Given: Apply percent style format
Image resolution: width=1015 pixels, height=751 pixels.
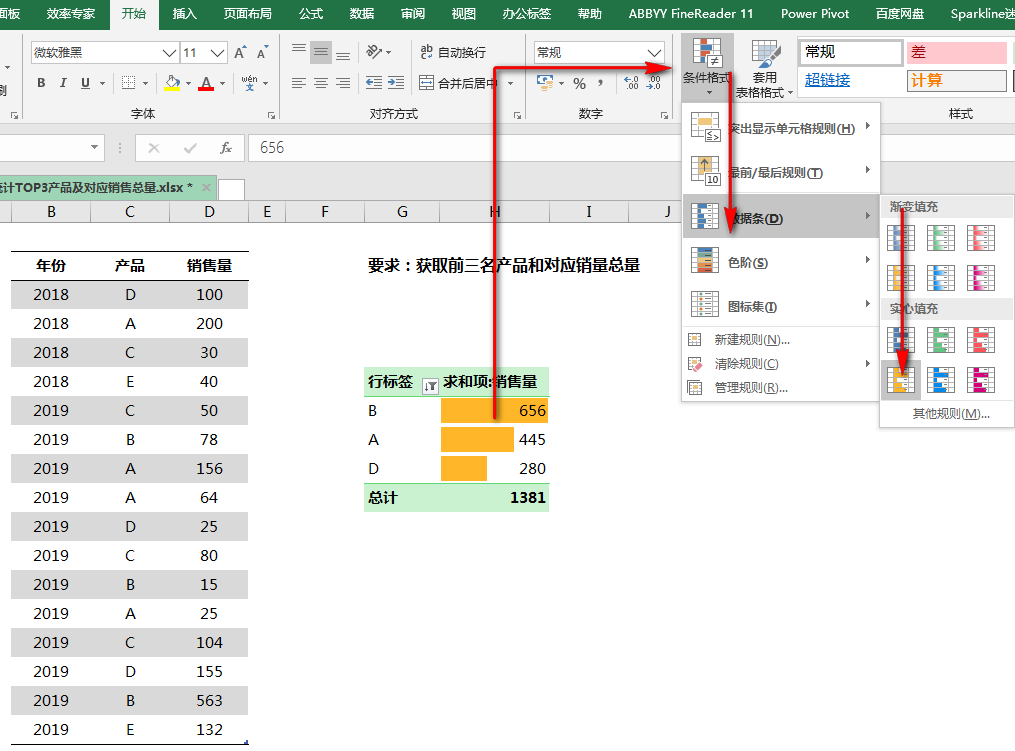Looking at the screenshot, I should pyautogui.click(x=579, y=84).
